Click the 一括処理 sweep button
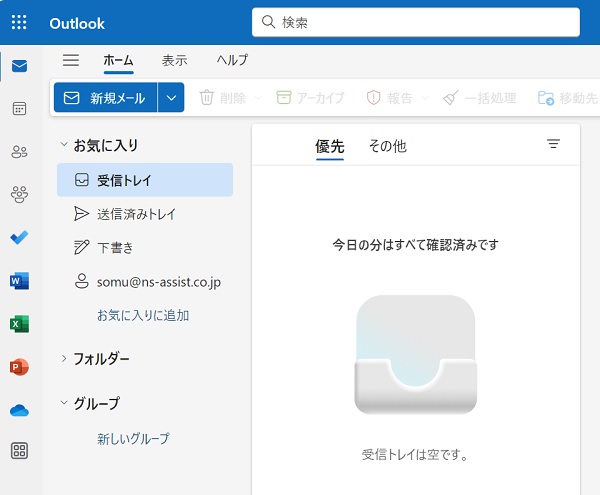Image resolution: width=600 pixels, height=495 pixels. point(479,98)
